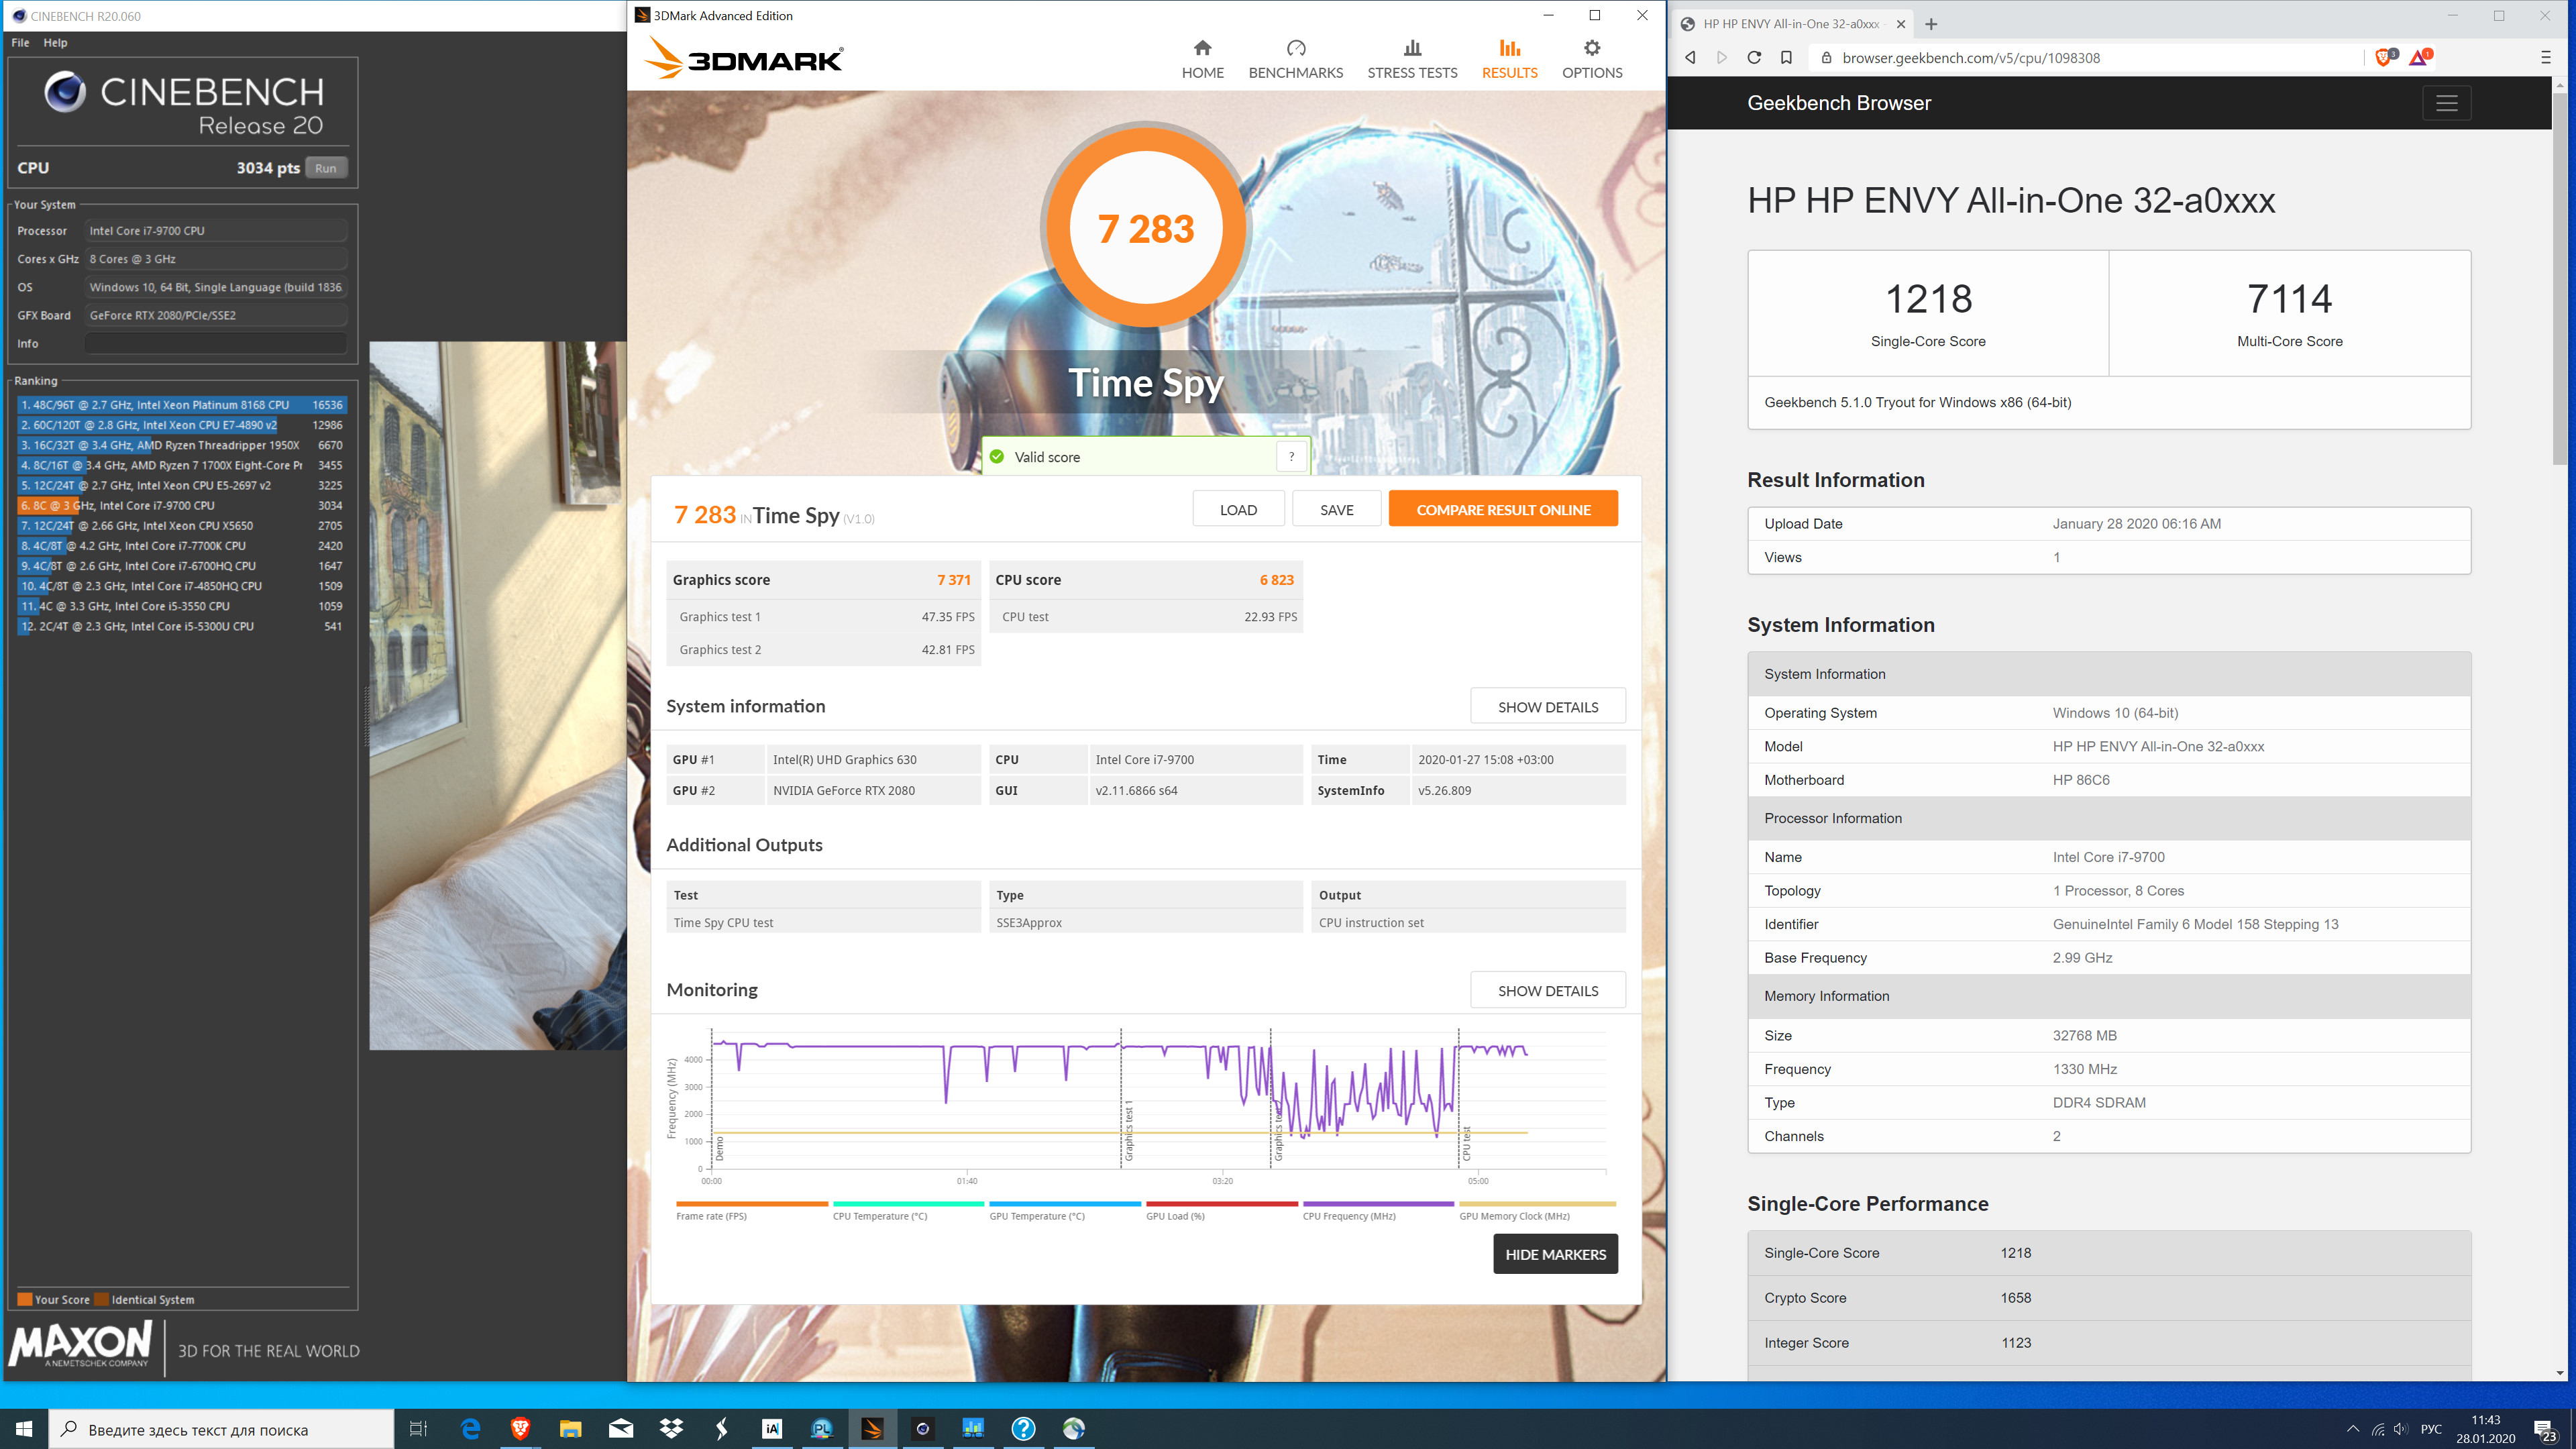
Task: Open the 3DMark HOME tab
Action: pos(1202,60)
